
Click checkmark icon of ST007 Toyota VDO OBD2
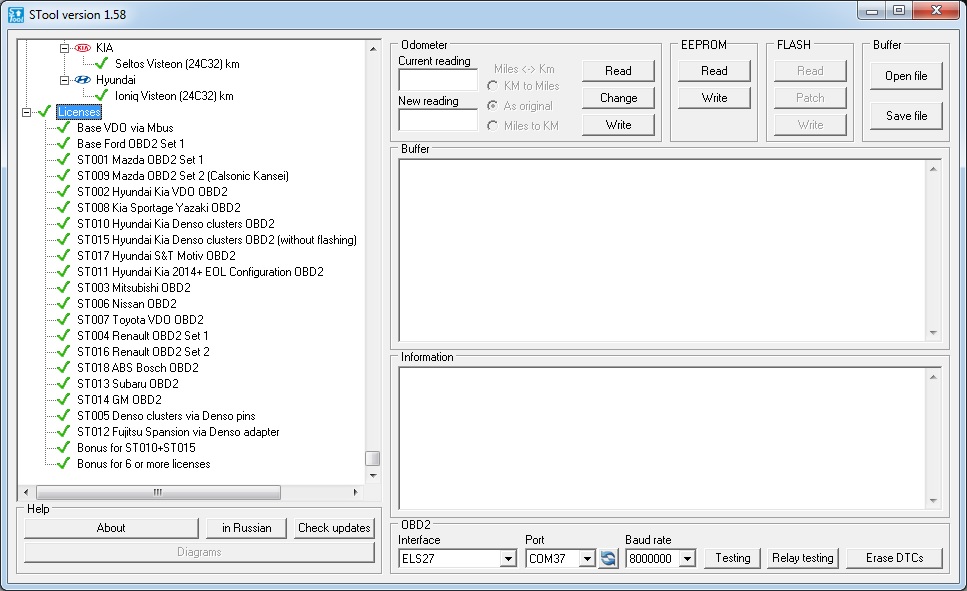pos(64,320)
